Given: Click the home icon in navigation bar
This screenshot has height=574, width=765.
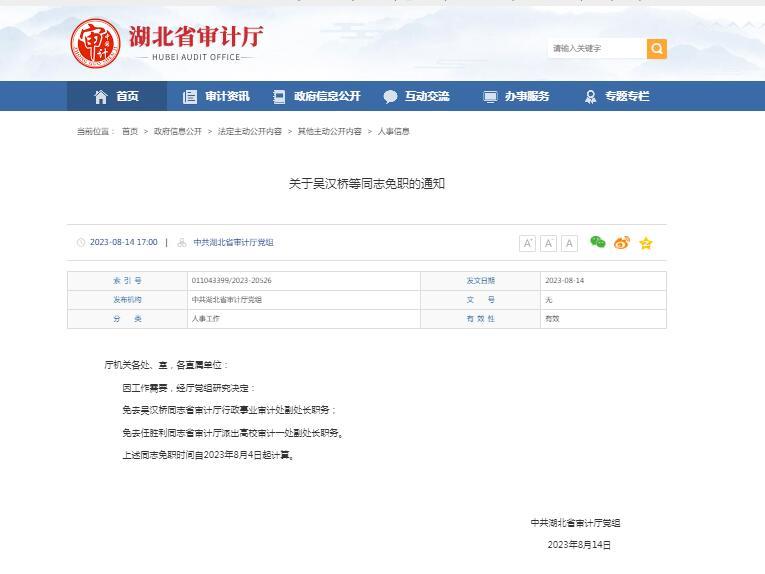Looking at the screenshot, I should (x=101, y=97).
